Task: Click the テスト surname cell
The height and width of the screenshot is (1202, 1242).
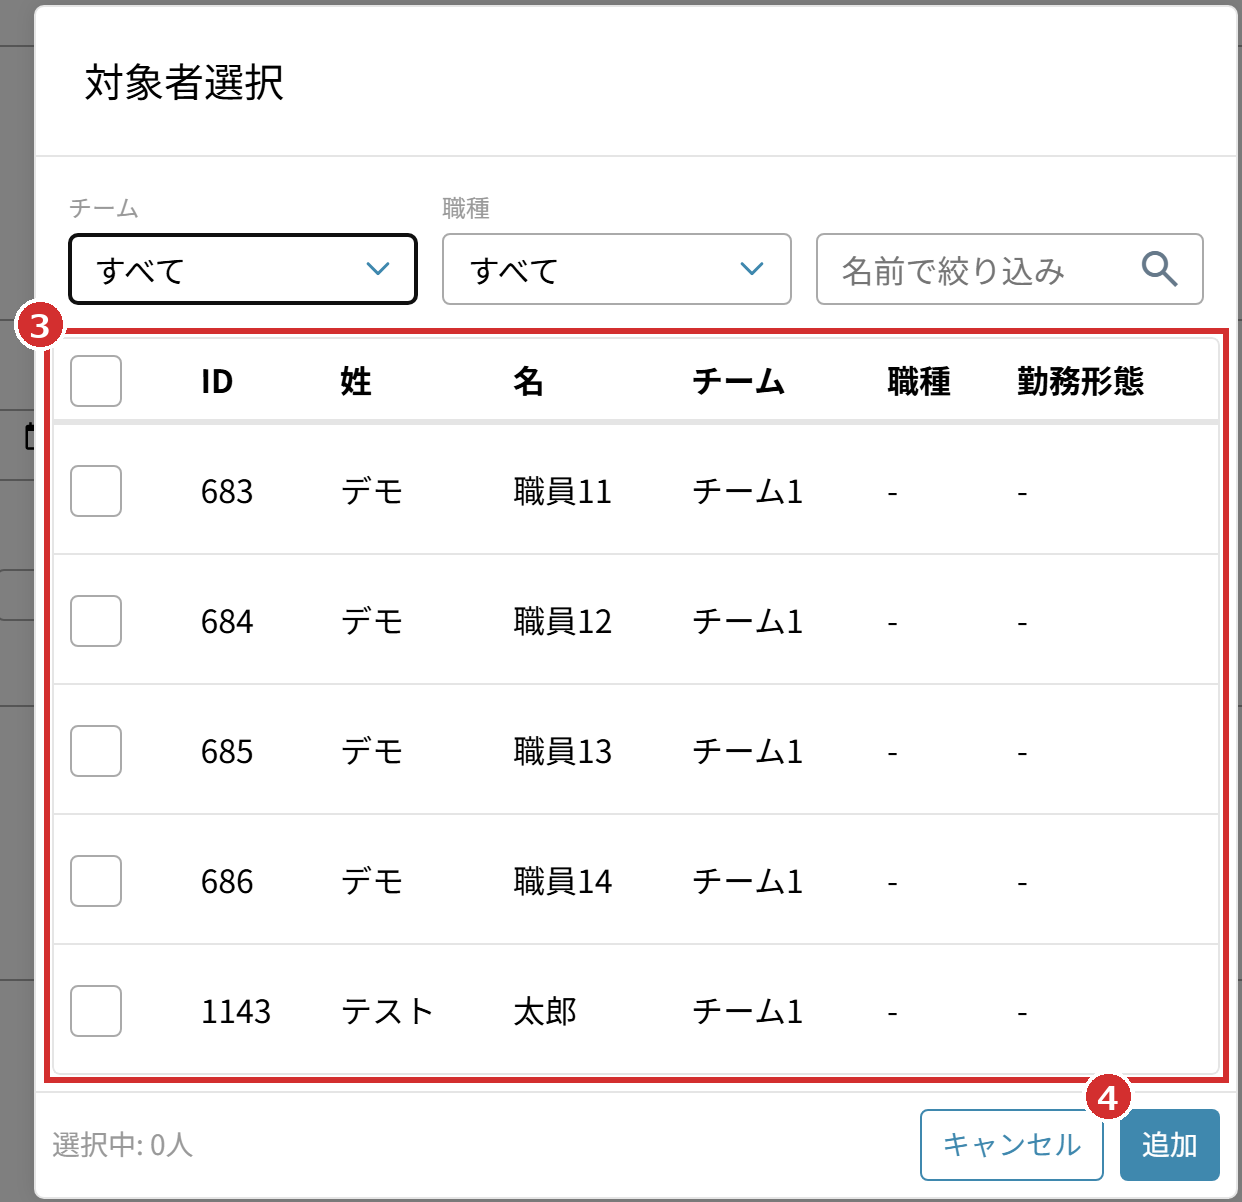Action: point(387,1011)
